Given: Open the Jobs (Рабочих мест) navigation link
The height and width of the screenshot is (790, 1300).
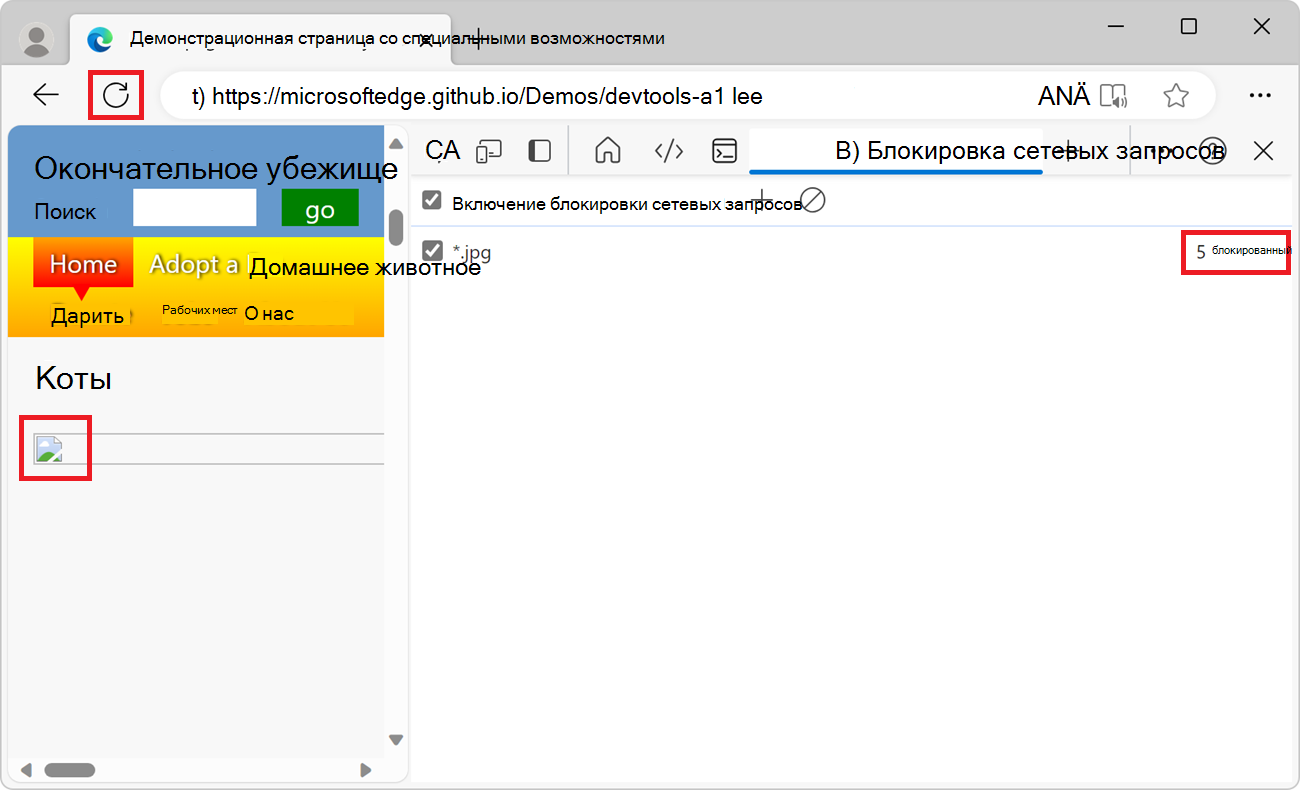Looking at the screenshot, I should coord(199,311).
